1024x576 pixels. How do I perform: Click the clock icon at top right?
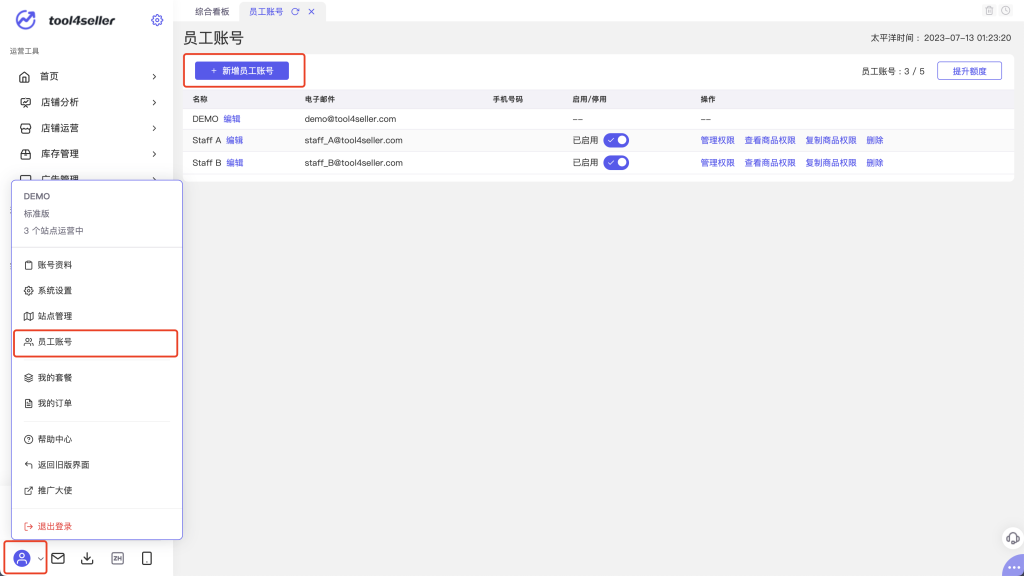1006,10
